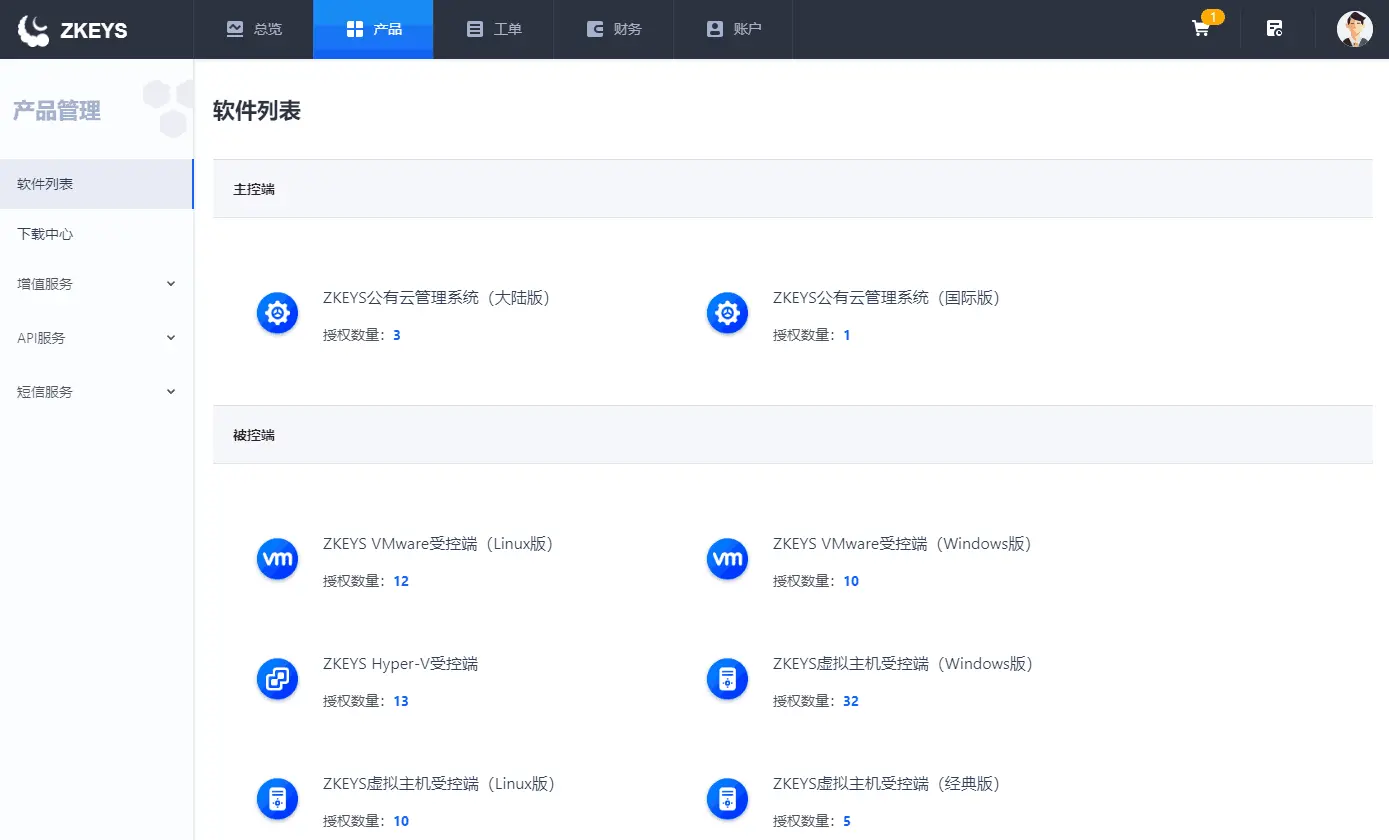This screenshot has height=840, width=1389.
Task: Open ZKEYS虚拟主机受控端（Windows版）
Action: [x=903, y=664]
